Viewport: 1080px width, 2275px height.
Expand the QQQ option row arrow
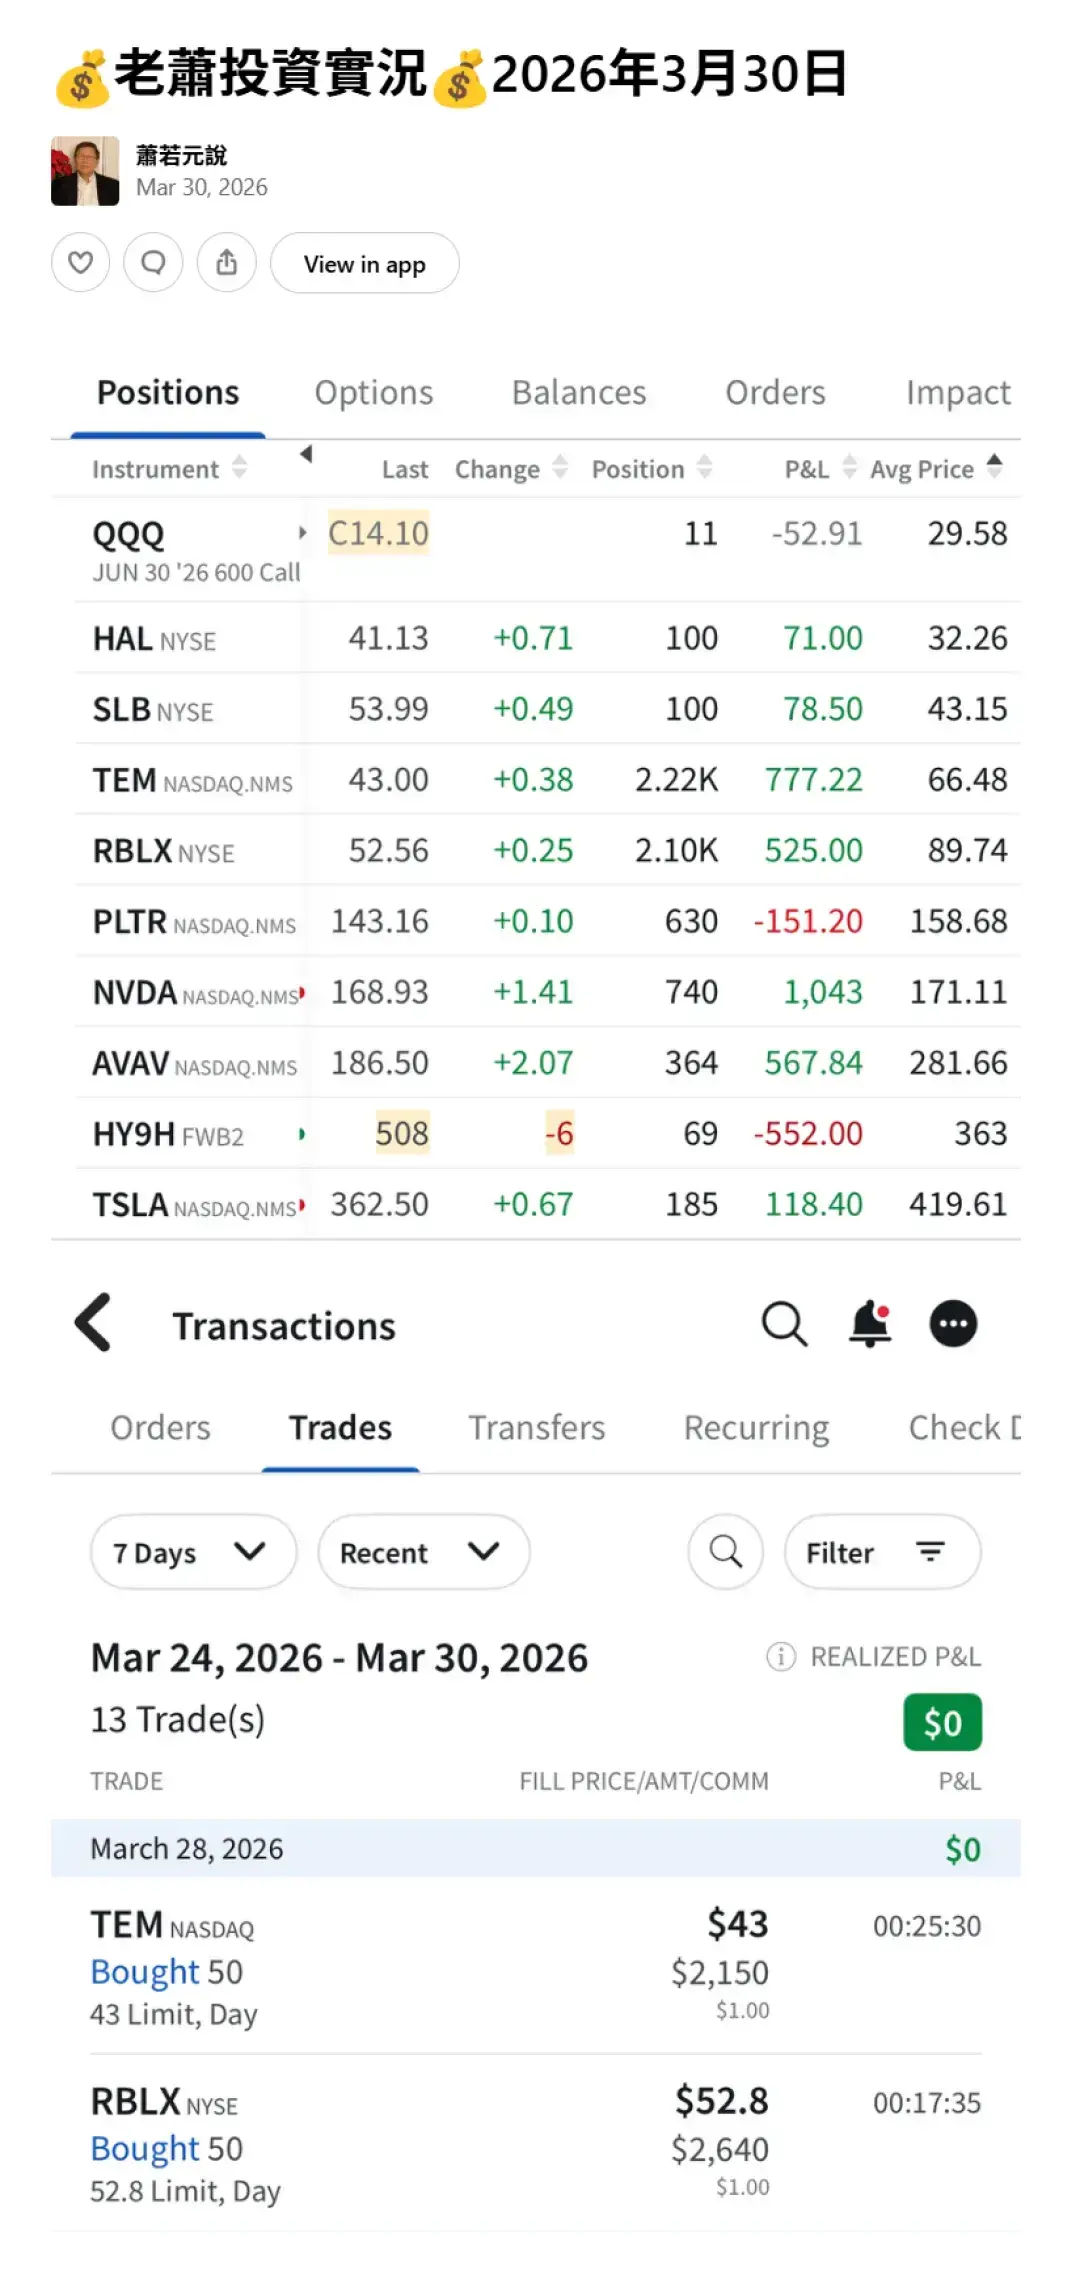tap(302, 533)
